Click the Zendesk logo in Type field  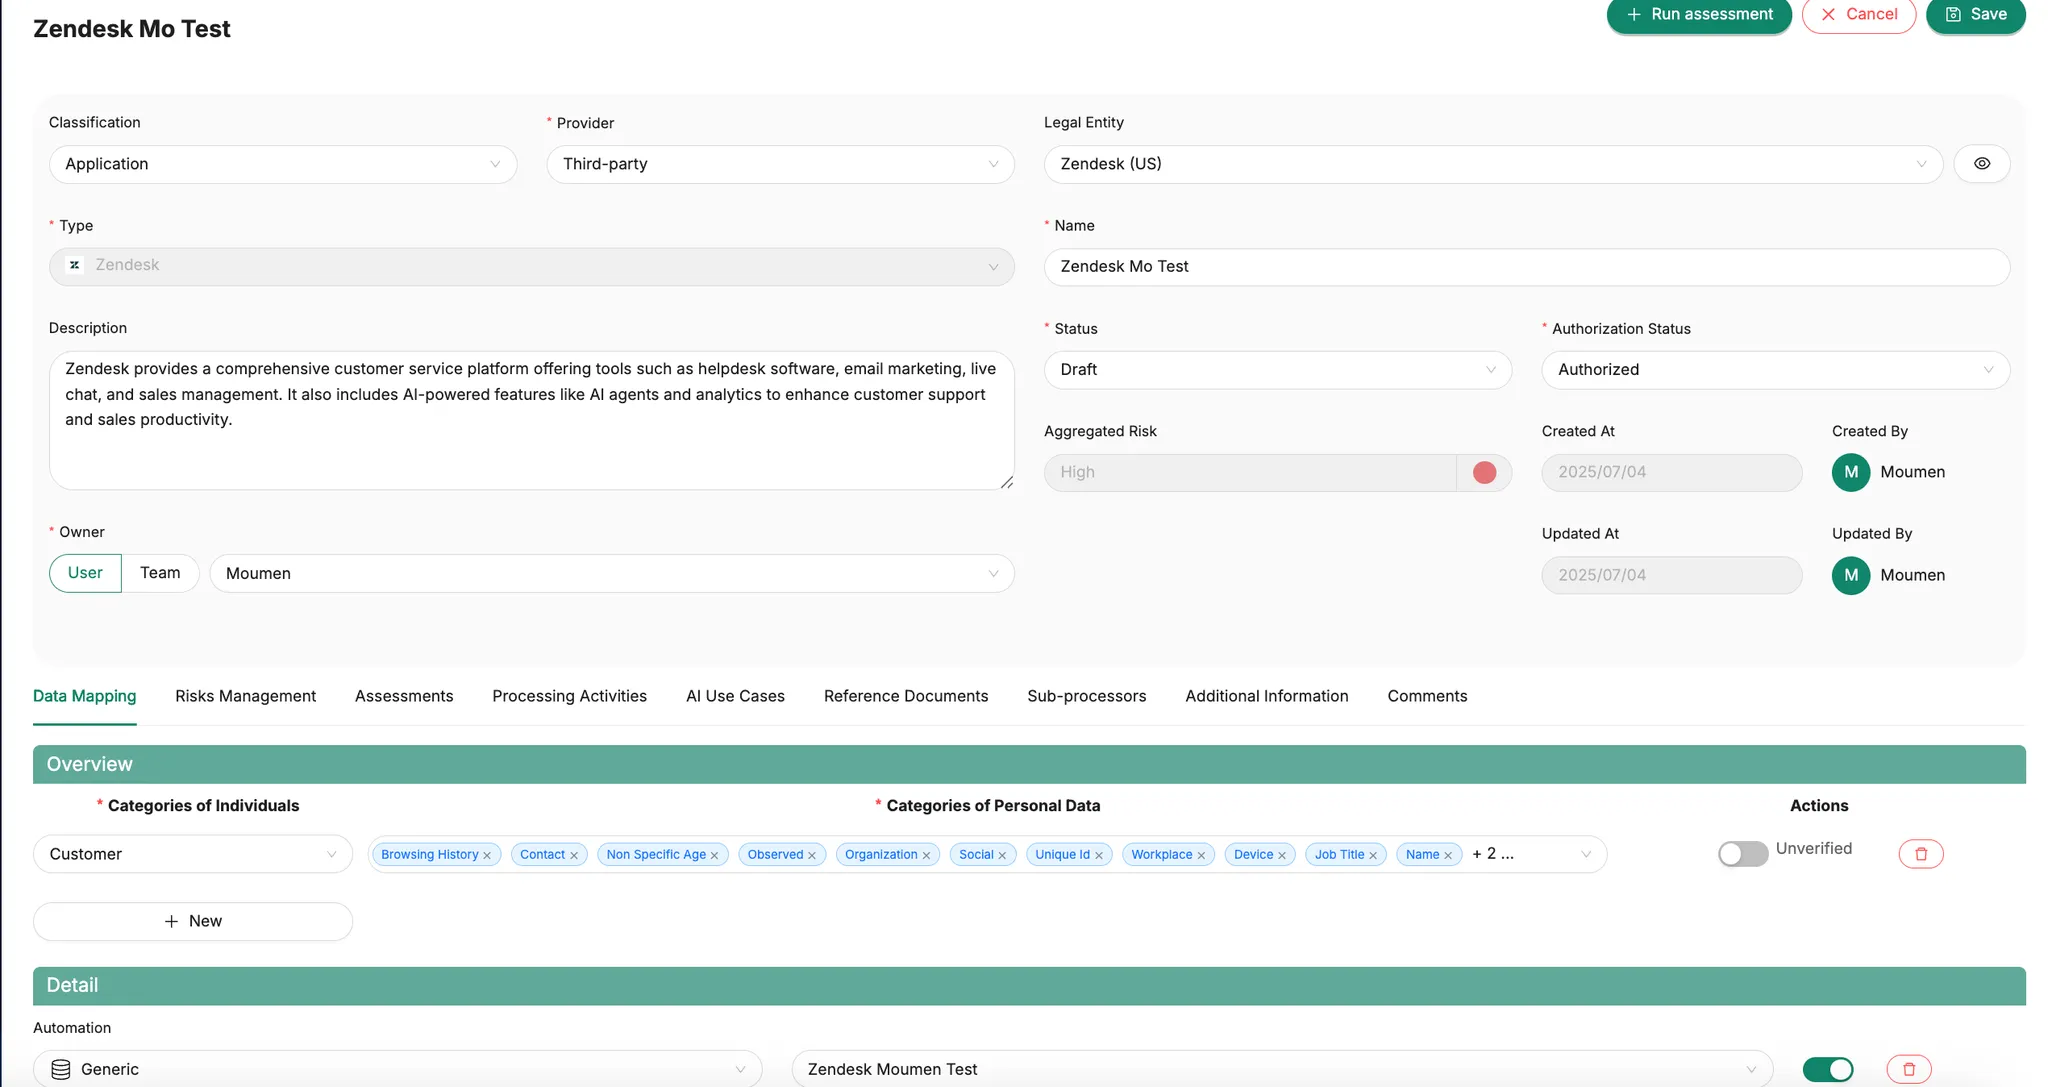(74, 265)
